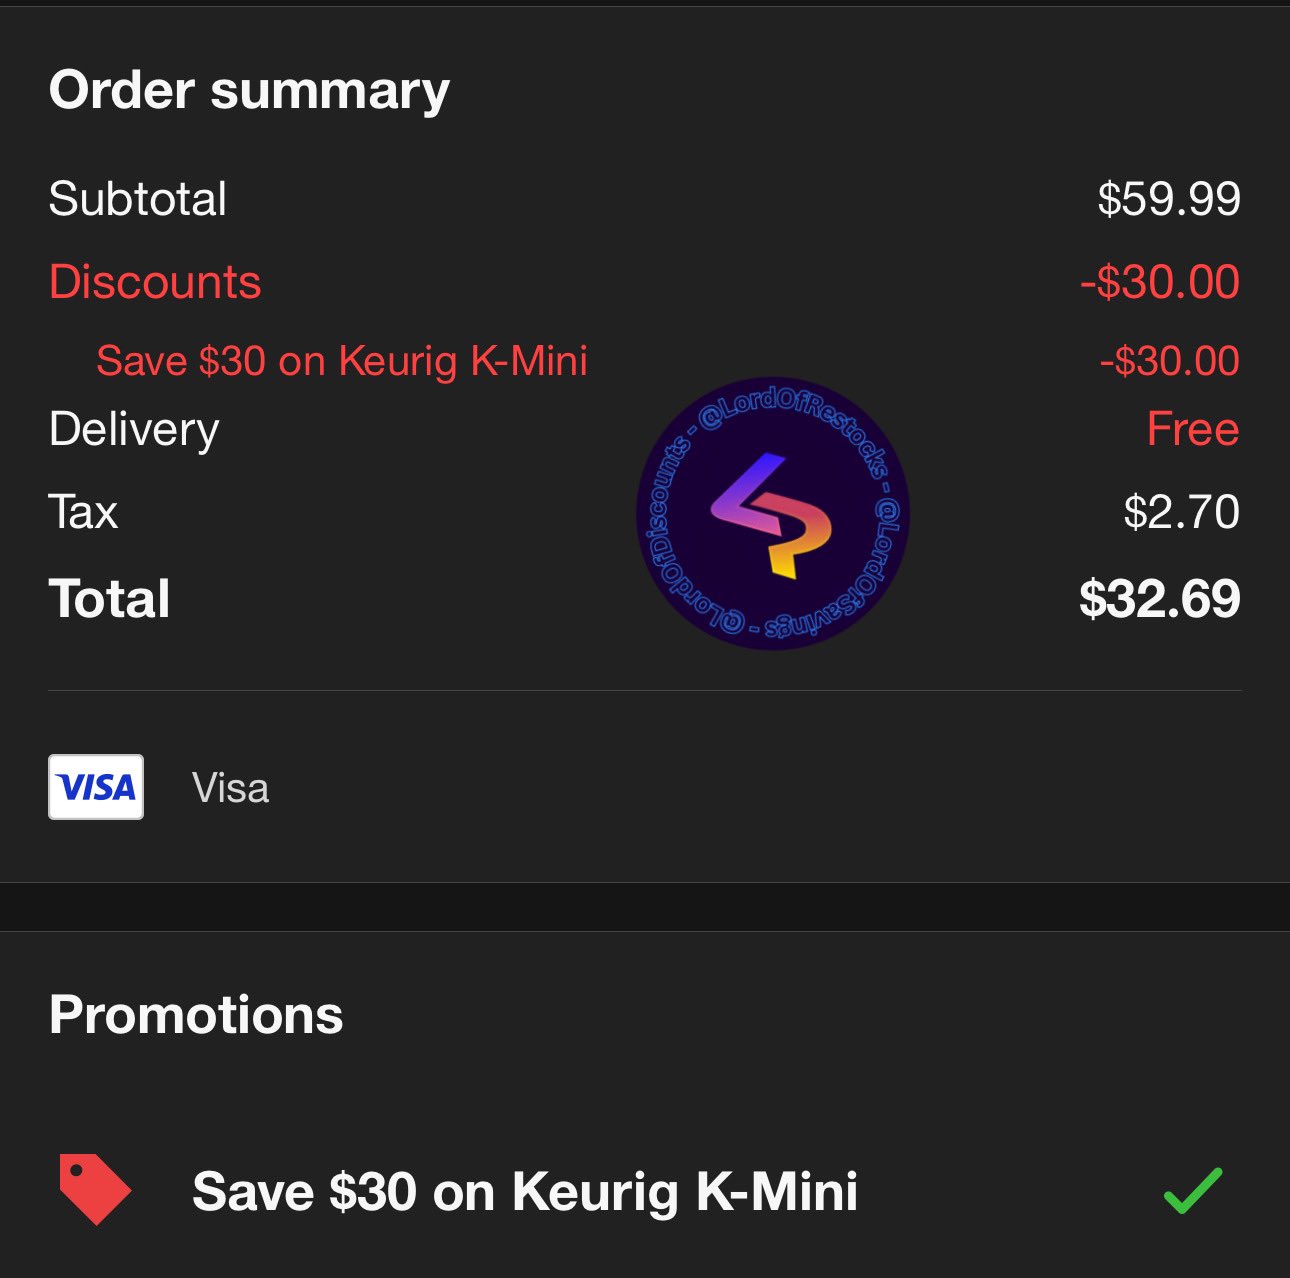Select the Visa card logo icon
The image size is (1290, 1278).
point(96,787)
